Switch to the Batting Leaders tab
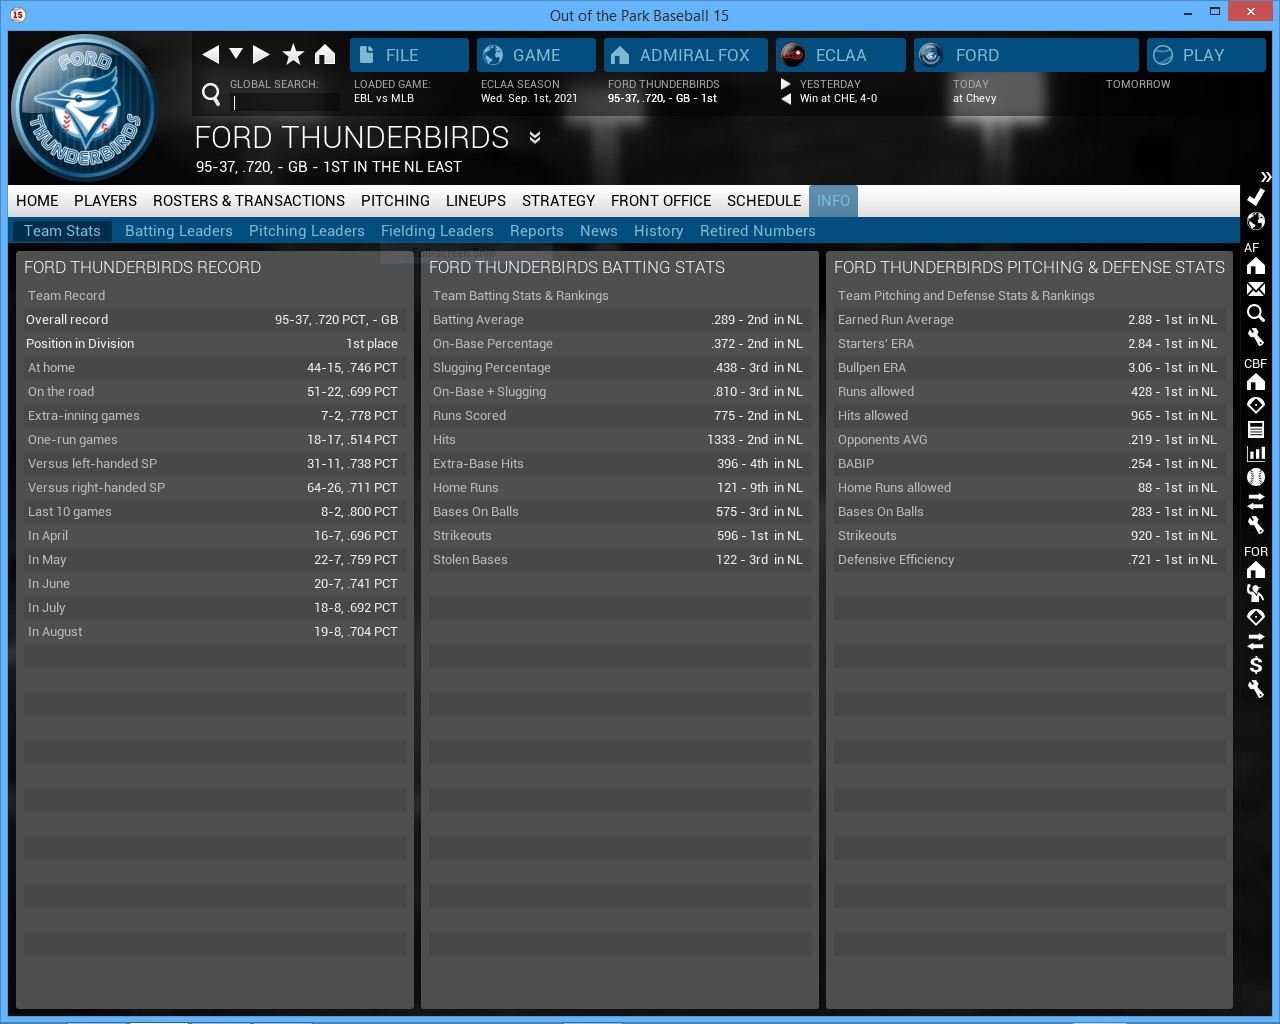The width and height of the screenshot is (1280, 1024). [178, 231]
